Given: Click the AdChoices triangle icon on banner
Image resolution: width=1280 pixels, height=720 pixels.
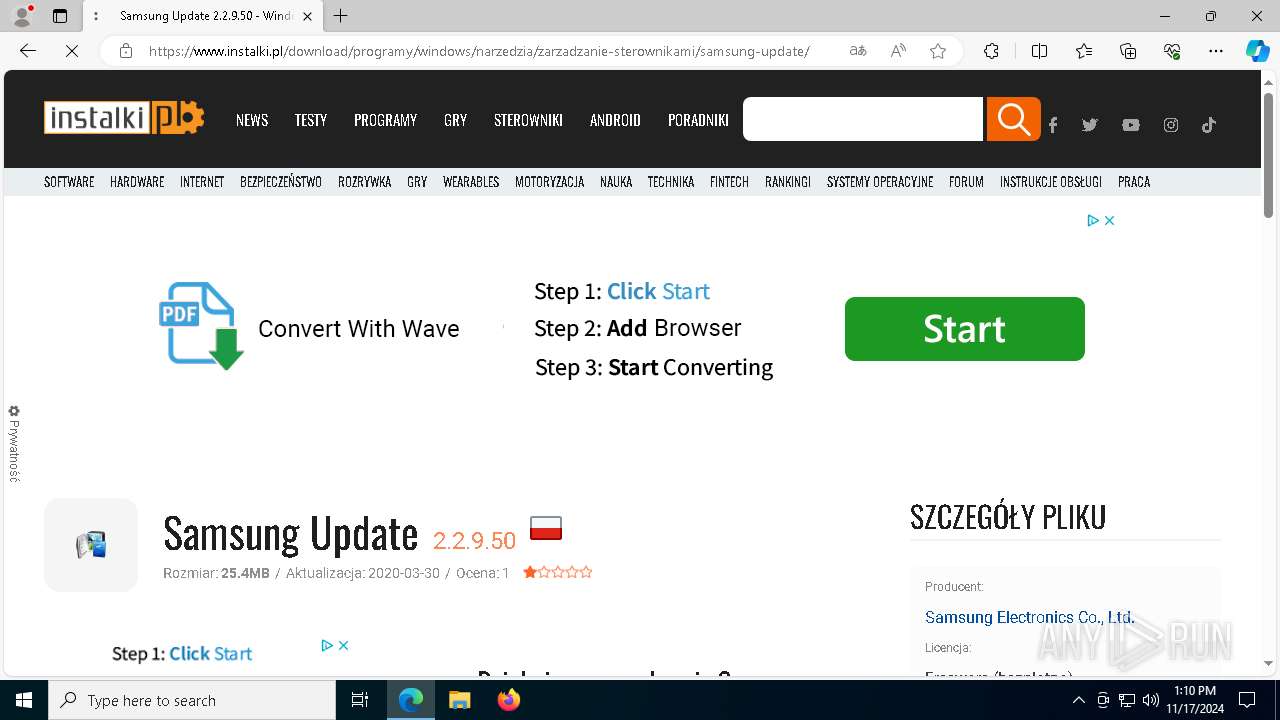Looking at the screenshot, I should pyautogui.click(x=1093, y=220).
